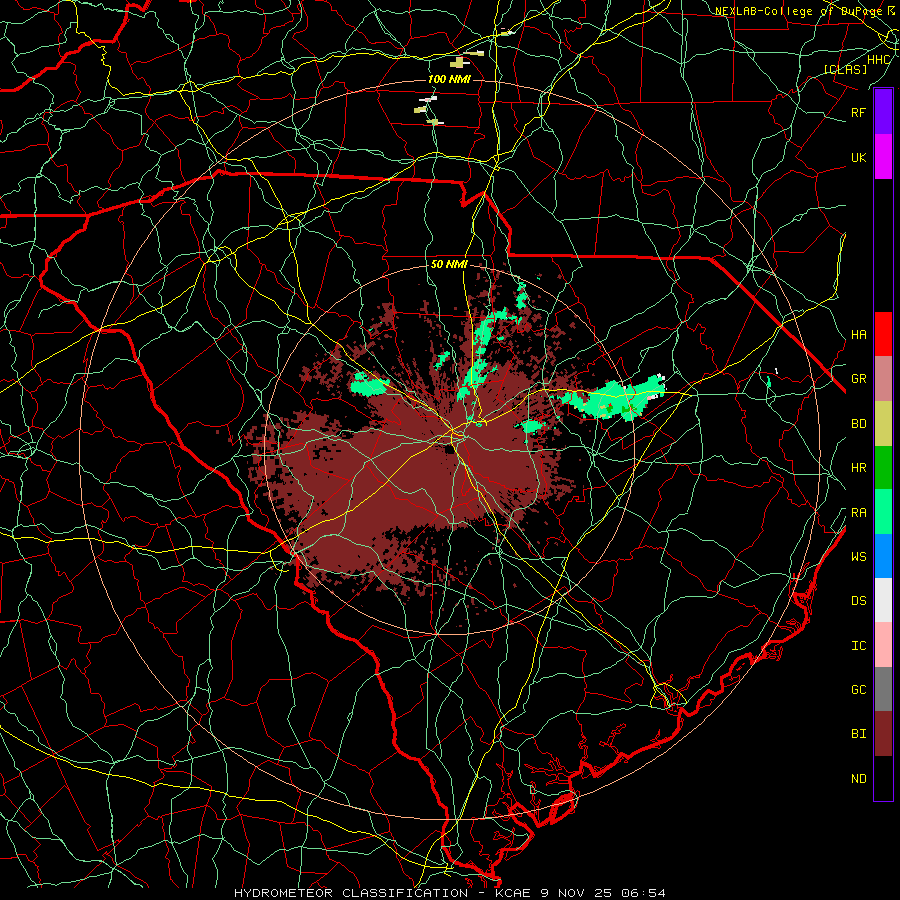Click the GC legend label
The image size is (900, 900).
[x=858, y=690]
